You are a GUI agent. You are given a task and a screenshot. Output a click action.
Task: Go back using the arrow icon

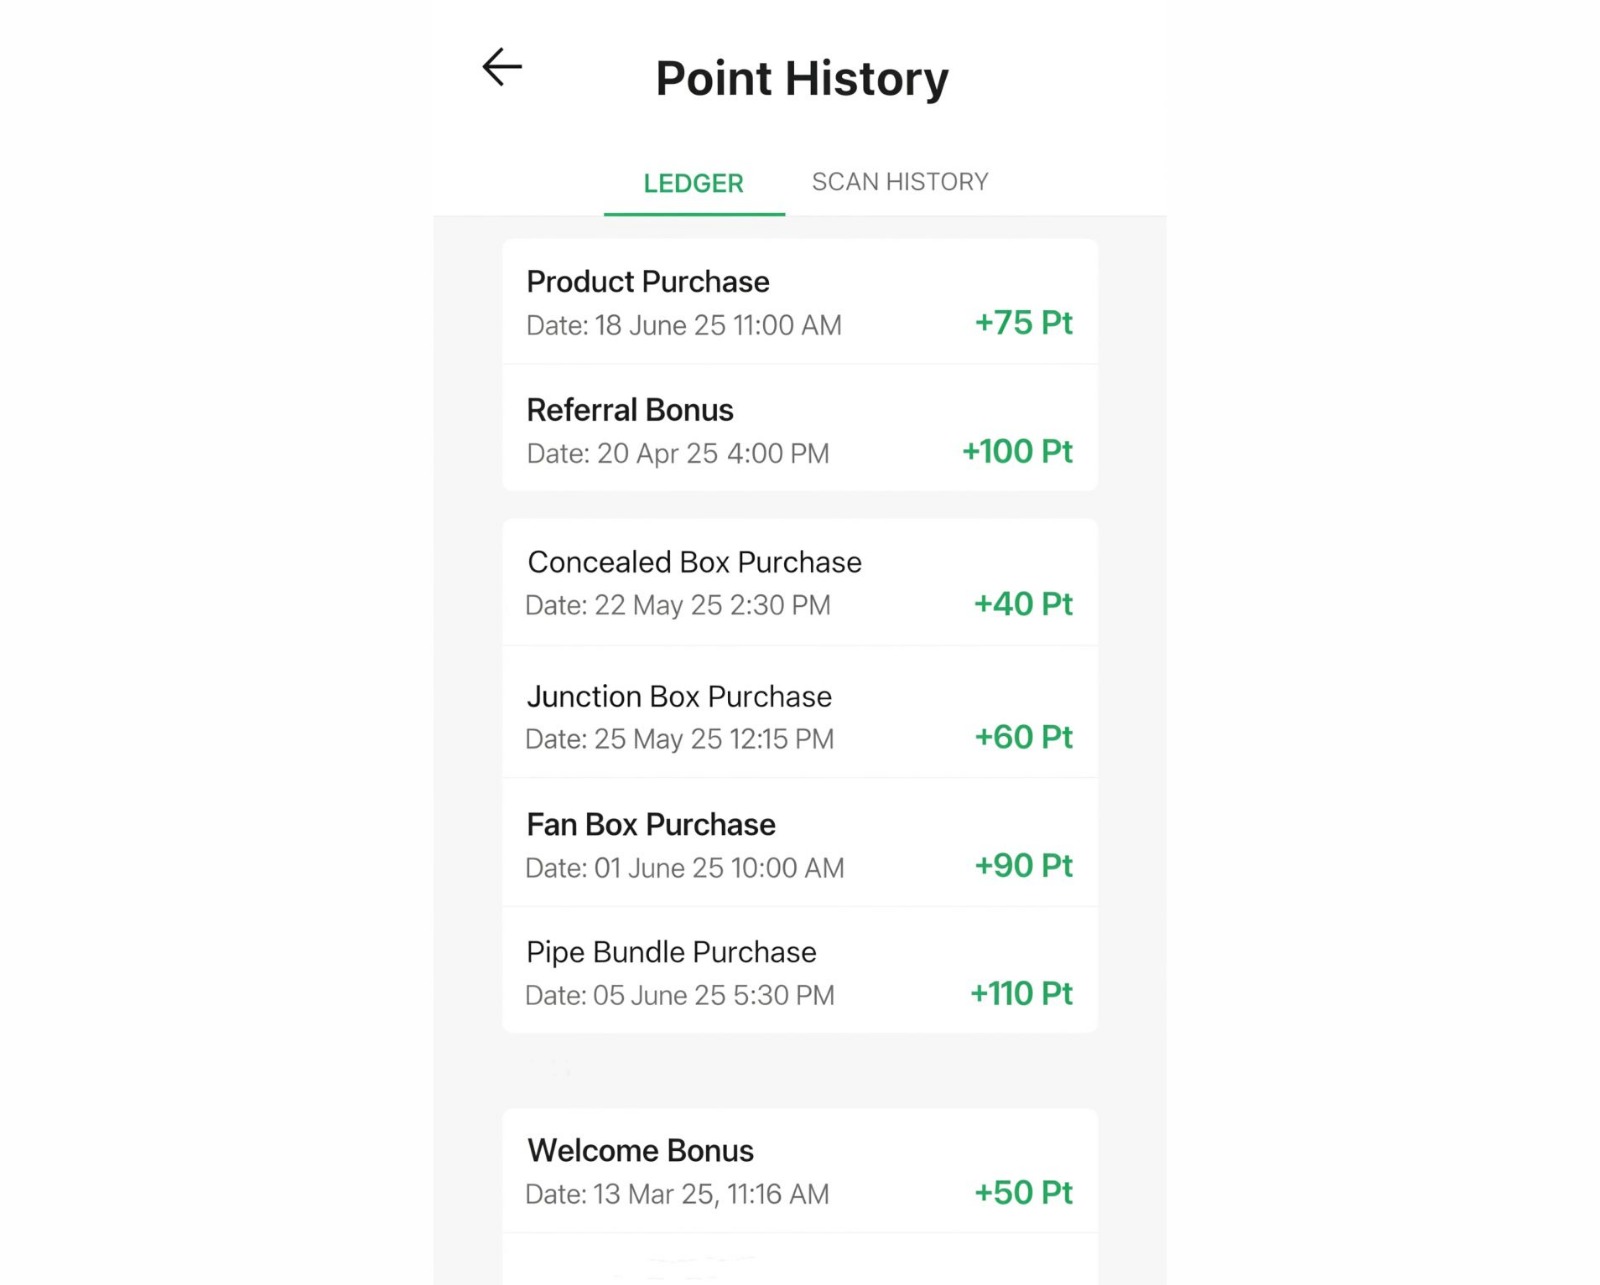[502, 68]
